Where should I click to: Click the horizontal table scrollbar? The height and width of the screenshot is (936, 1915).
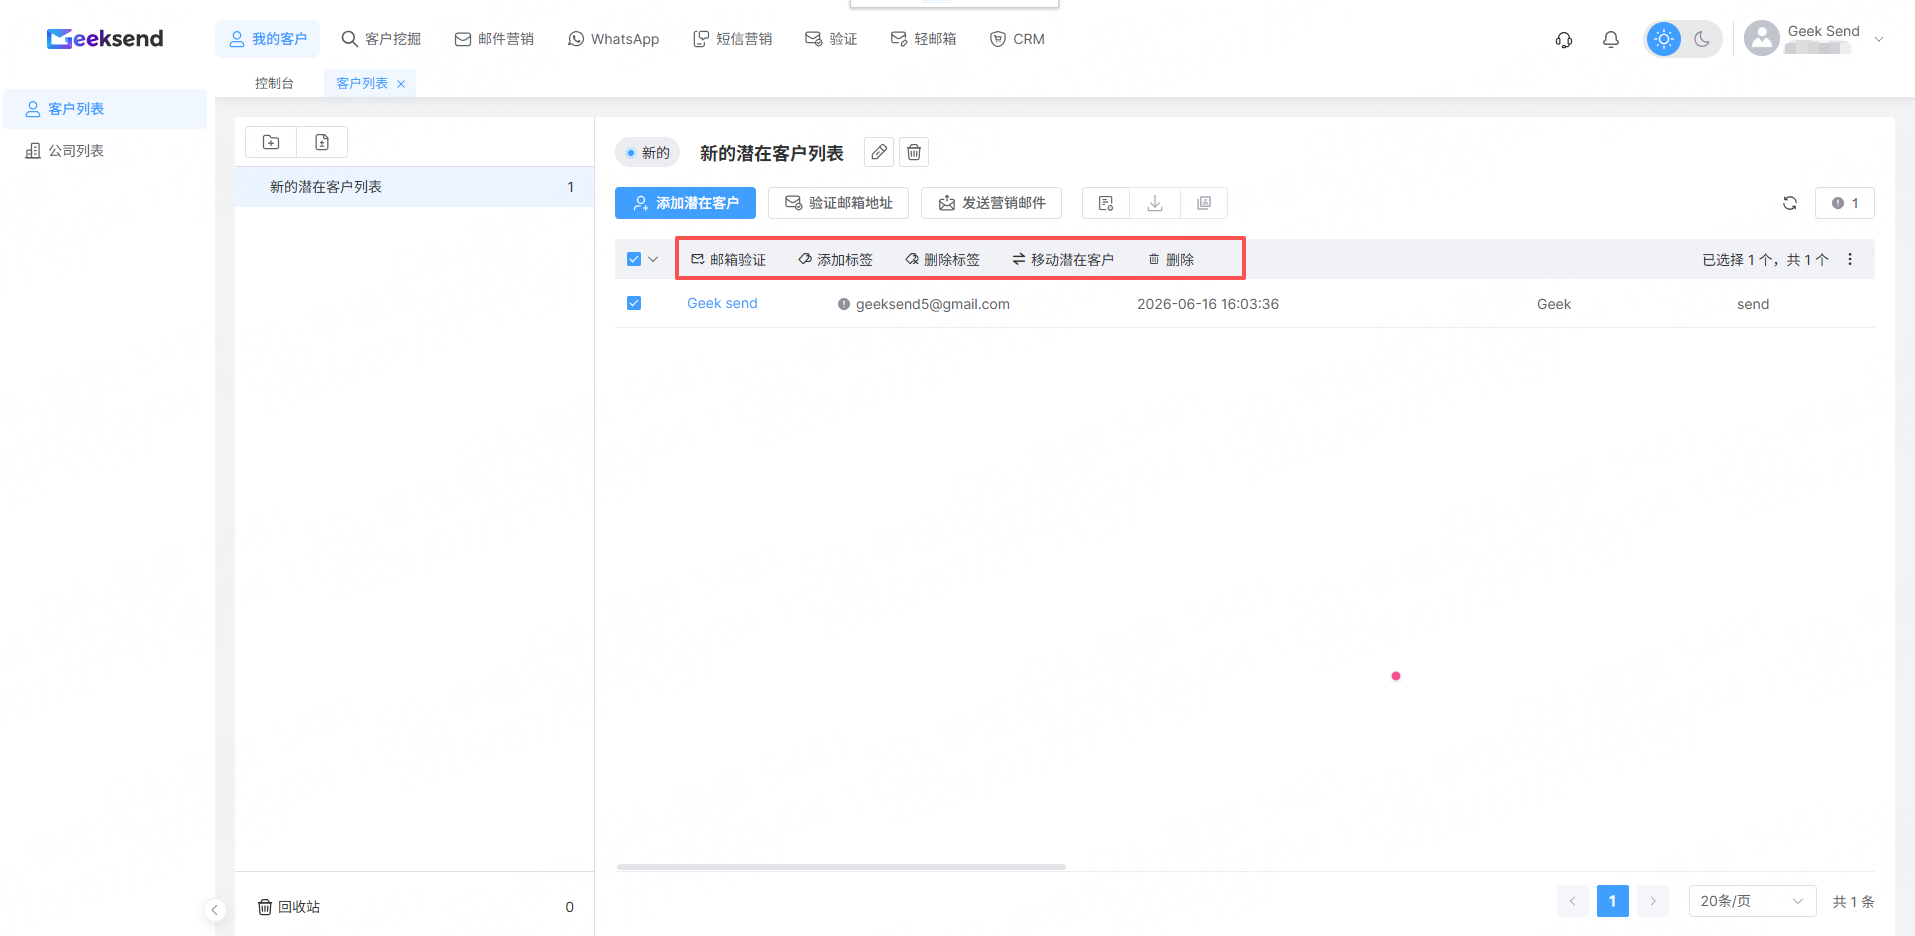pos(841,867)
